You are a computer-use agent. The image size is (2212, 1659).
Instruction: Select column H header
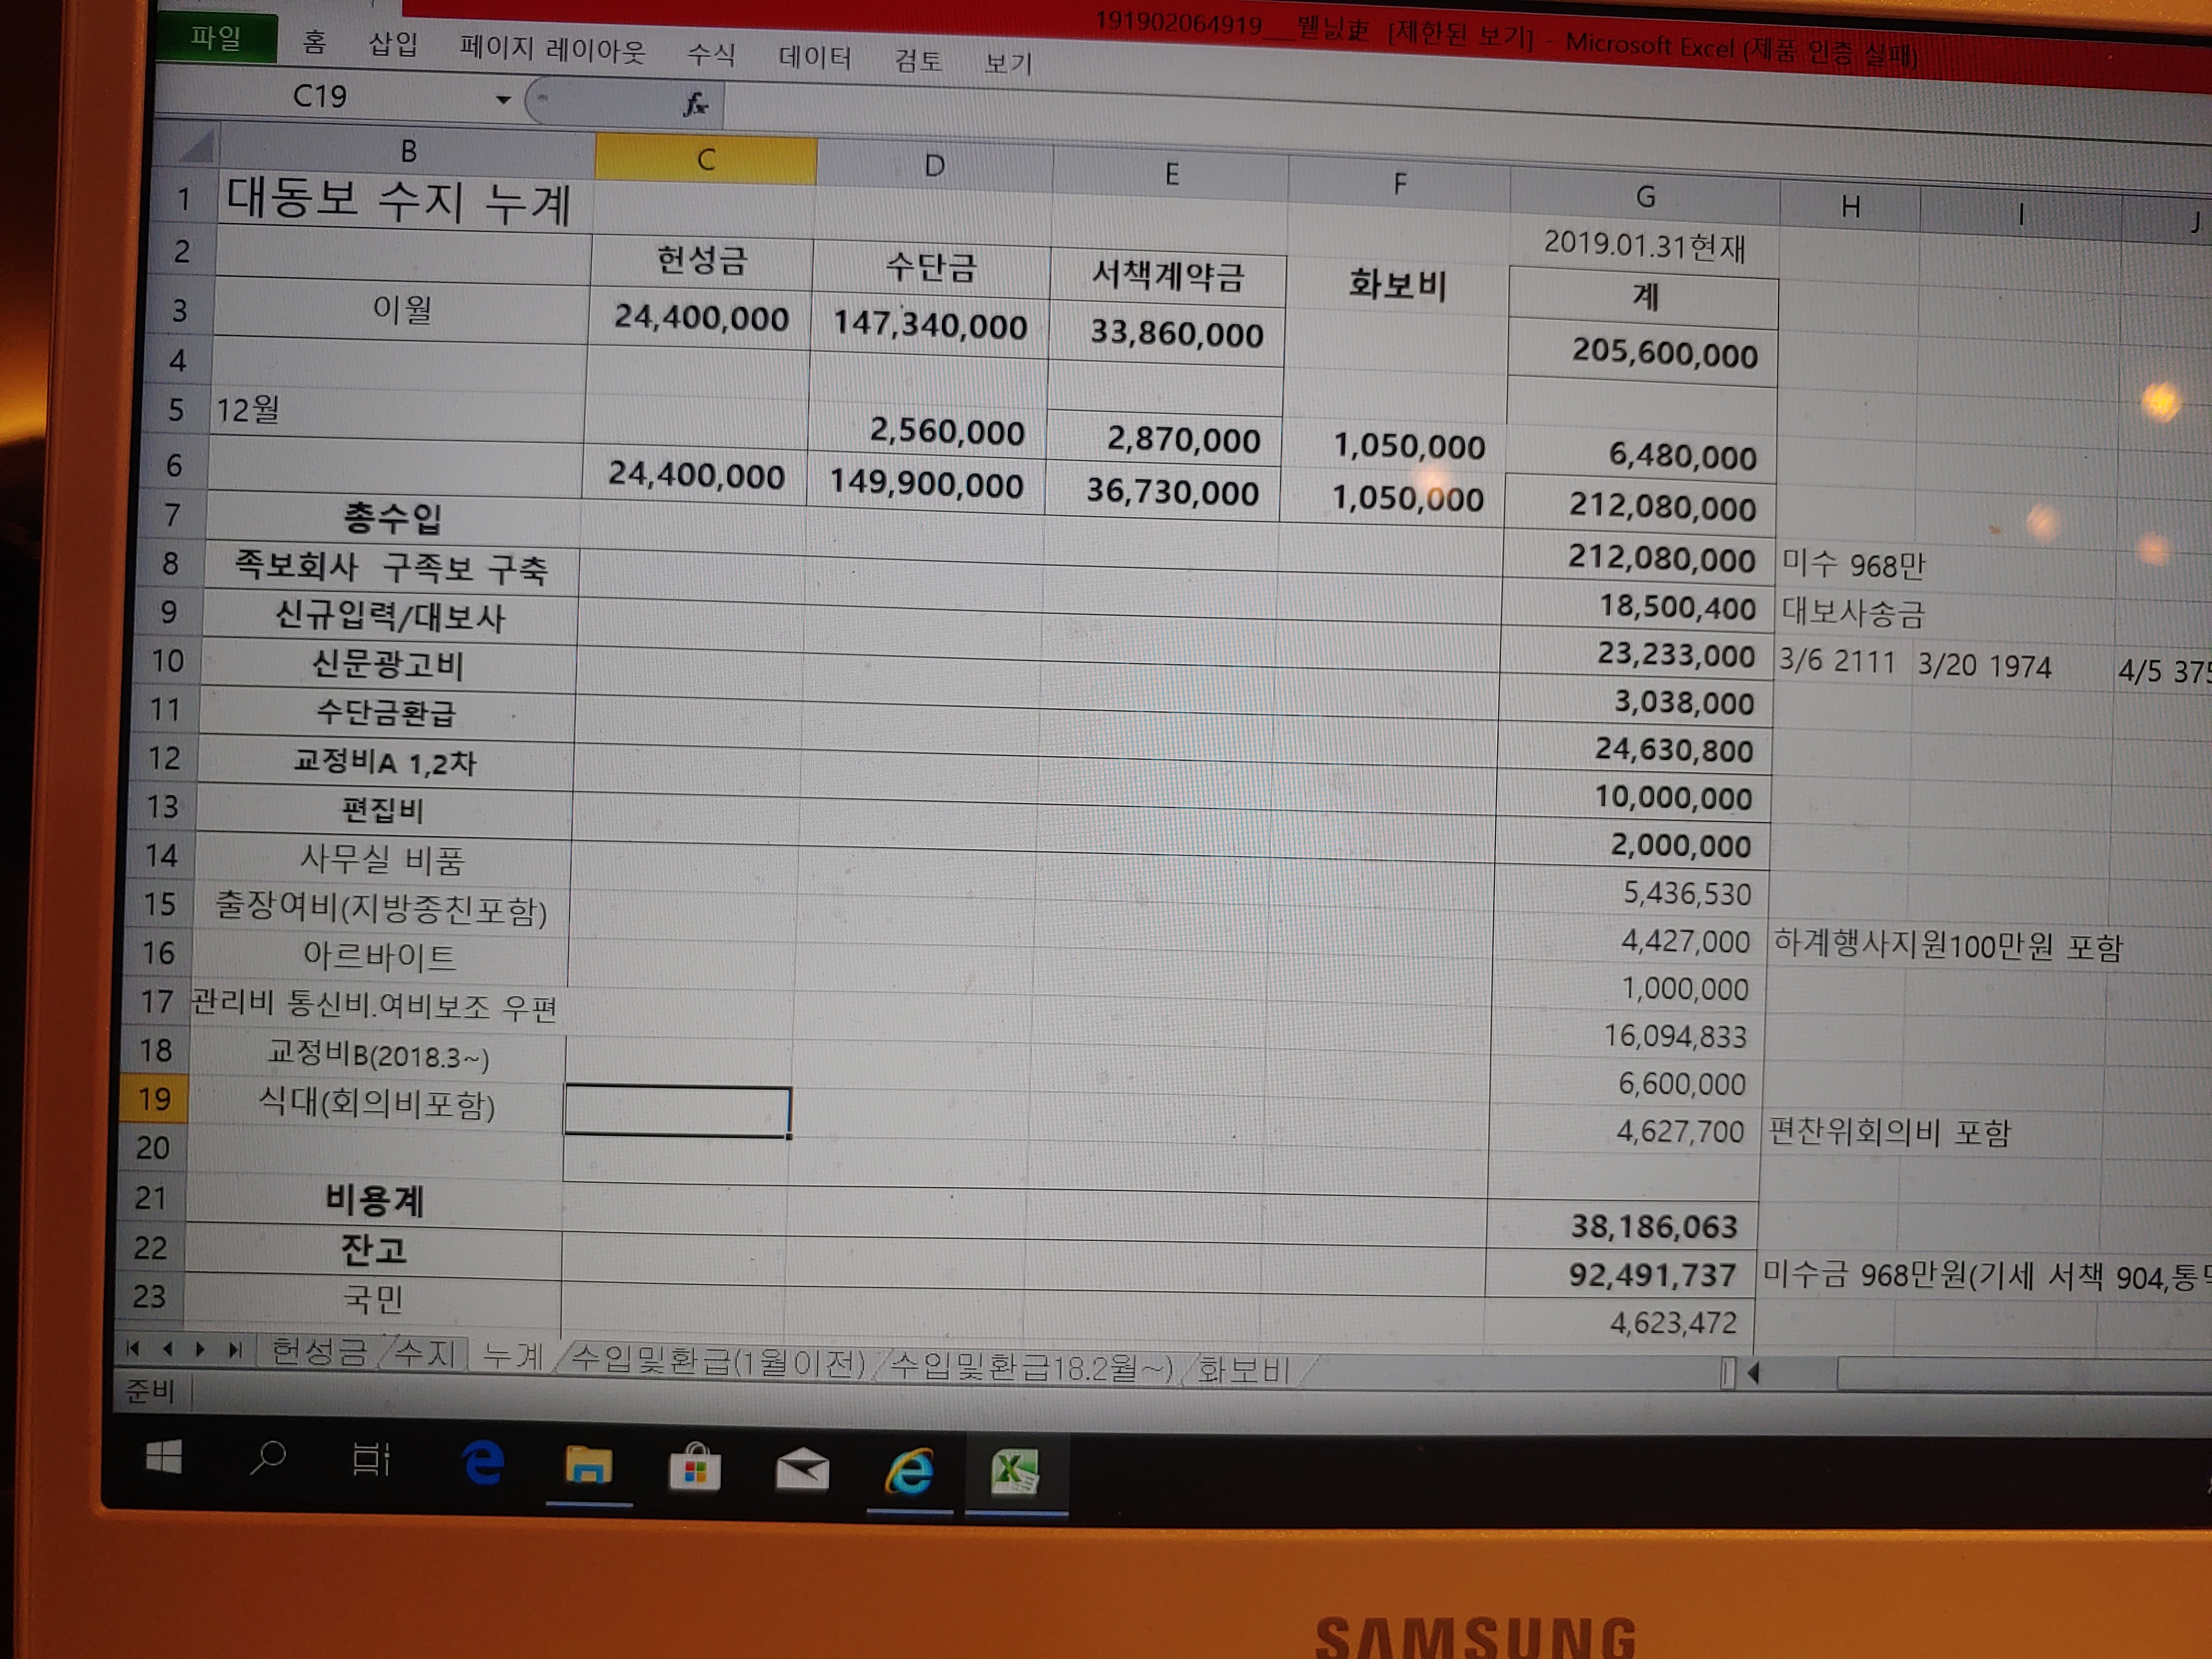tap(1850, 207)
